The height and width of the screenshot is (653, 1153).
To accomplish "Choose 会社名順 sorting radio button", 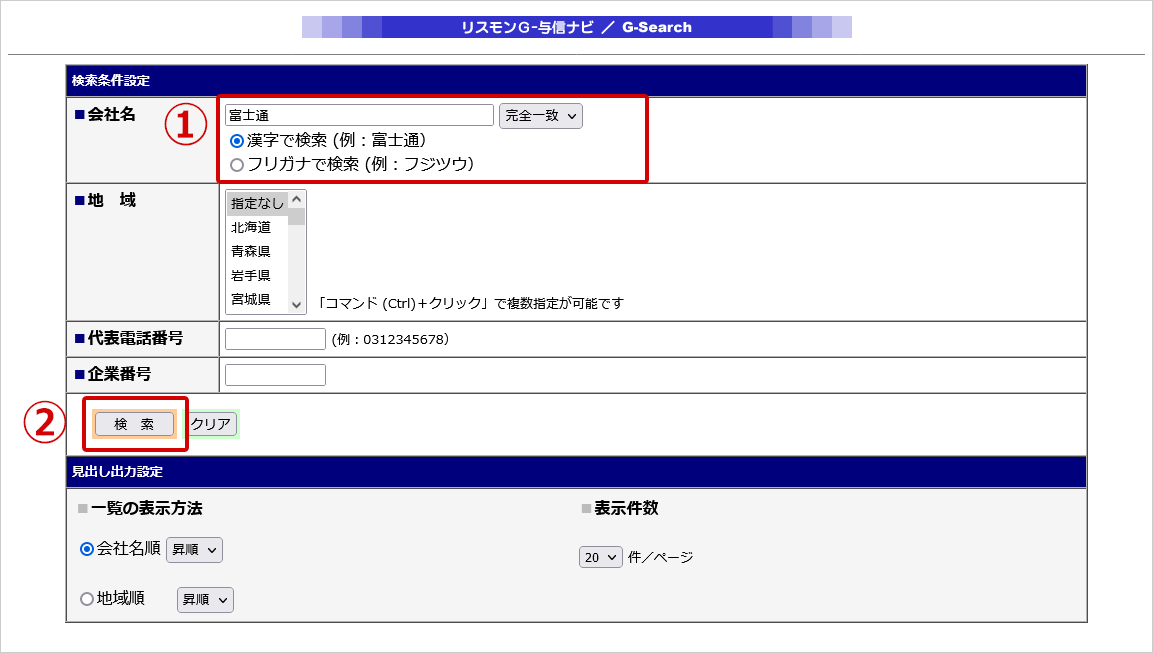I will [87, 549].
